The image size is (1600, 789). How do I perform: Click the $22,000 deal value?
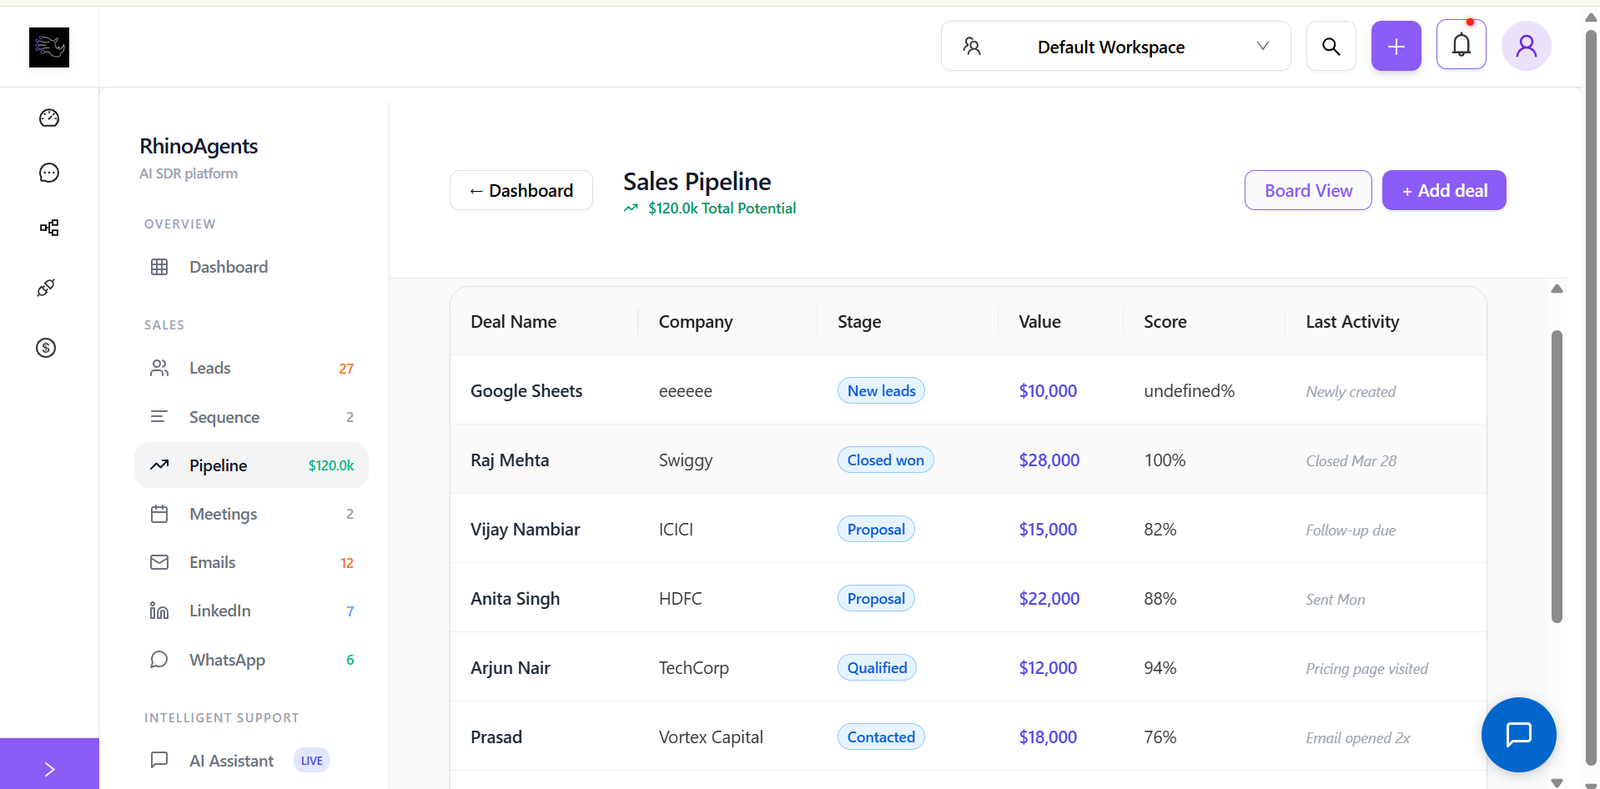tap(1049, 599)
